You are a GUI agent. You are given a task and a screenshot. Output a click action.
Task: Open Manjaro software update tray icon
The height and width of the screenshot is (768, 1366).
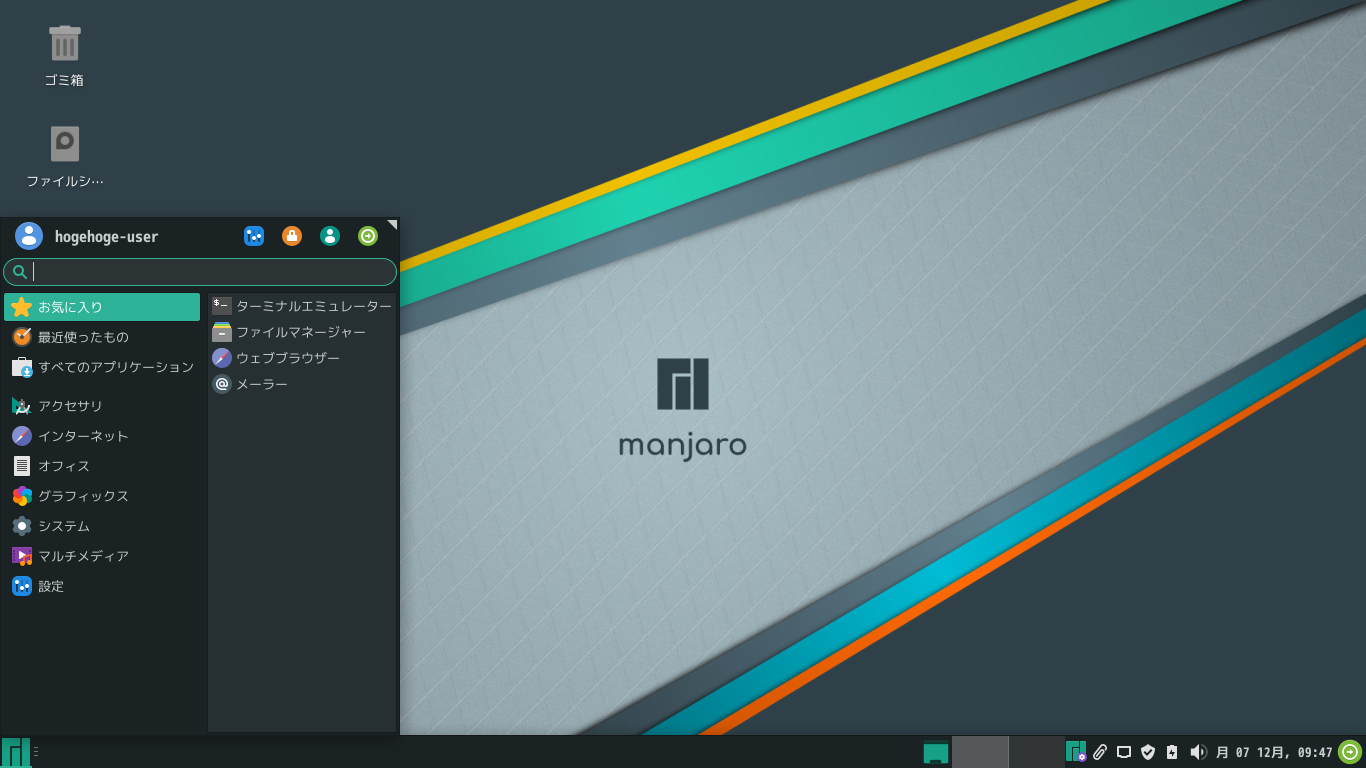[x=1076, y=752]
